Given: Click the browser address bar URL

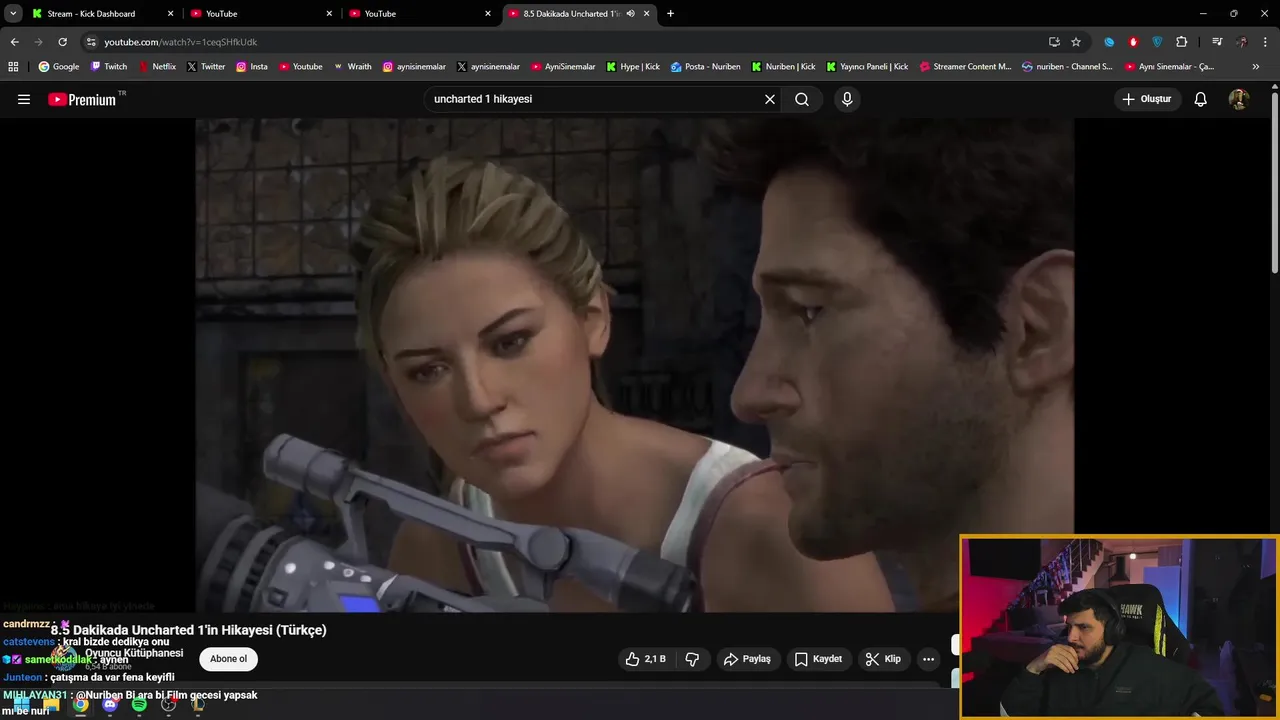Looking at the screenshot, I should [x=181, y=42].
